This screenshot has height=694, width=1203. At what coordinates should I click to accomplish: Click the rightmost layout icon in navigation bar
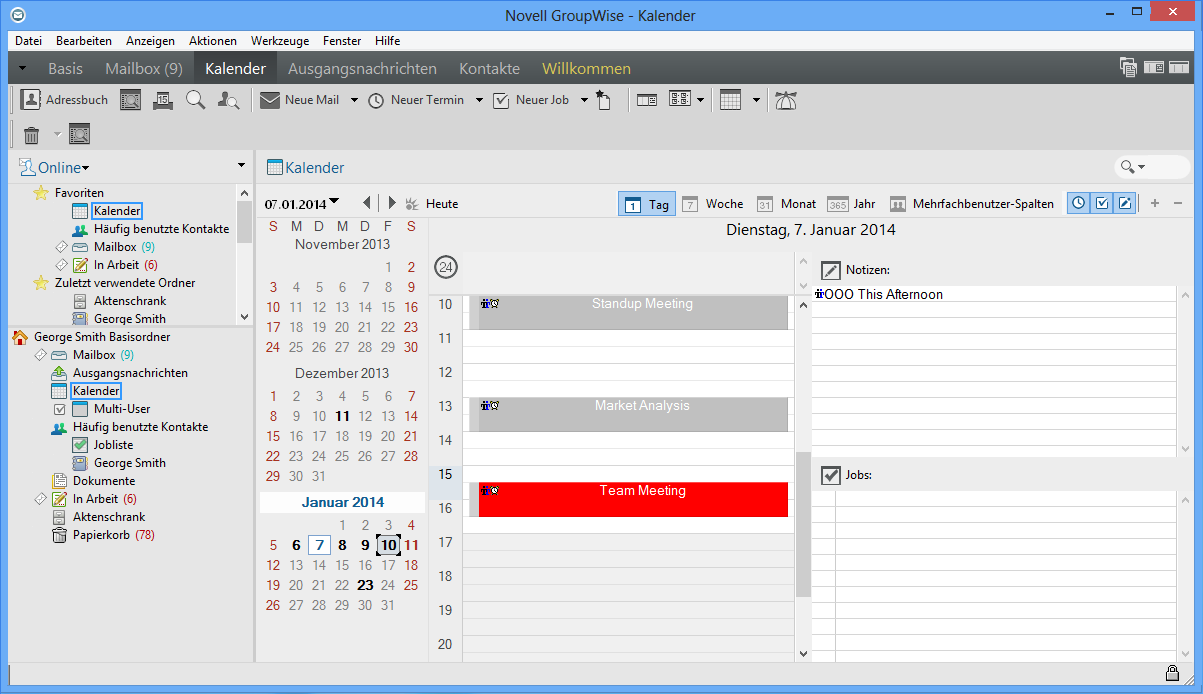click(x=1180, y=68)
